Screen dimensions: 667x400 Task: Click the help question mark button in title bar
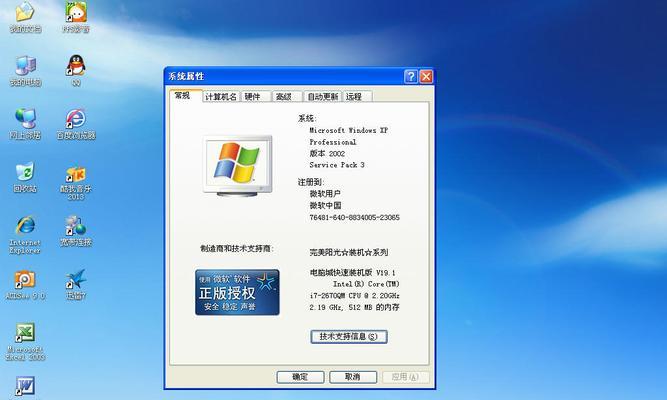tap(411, 77)
